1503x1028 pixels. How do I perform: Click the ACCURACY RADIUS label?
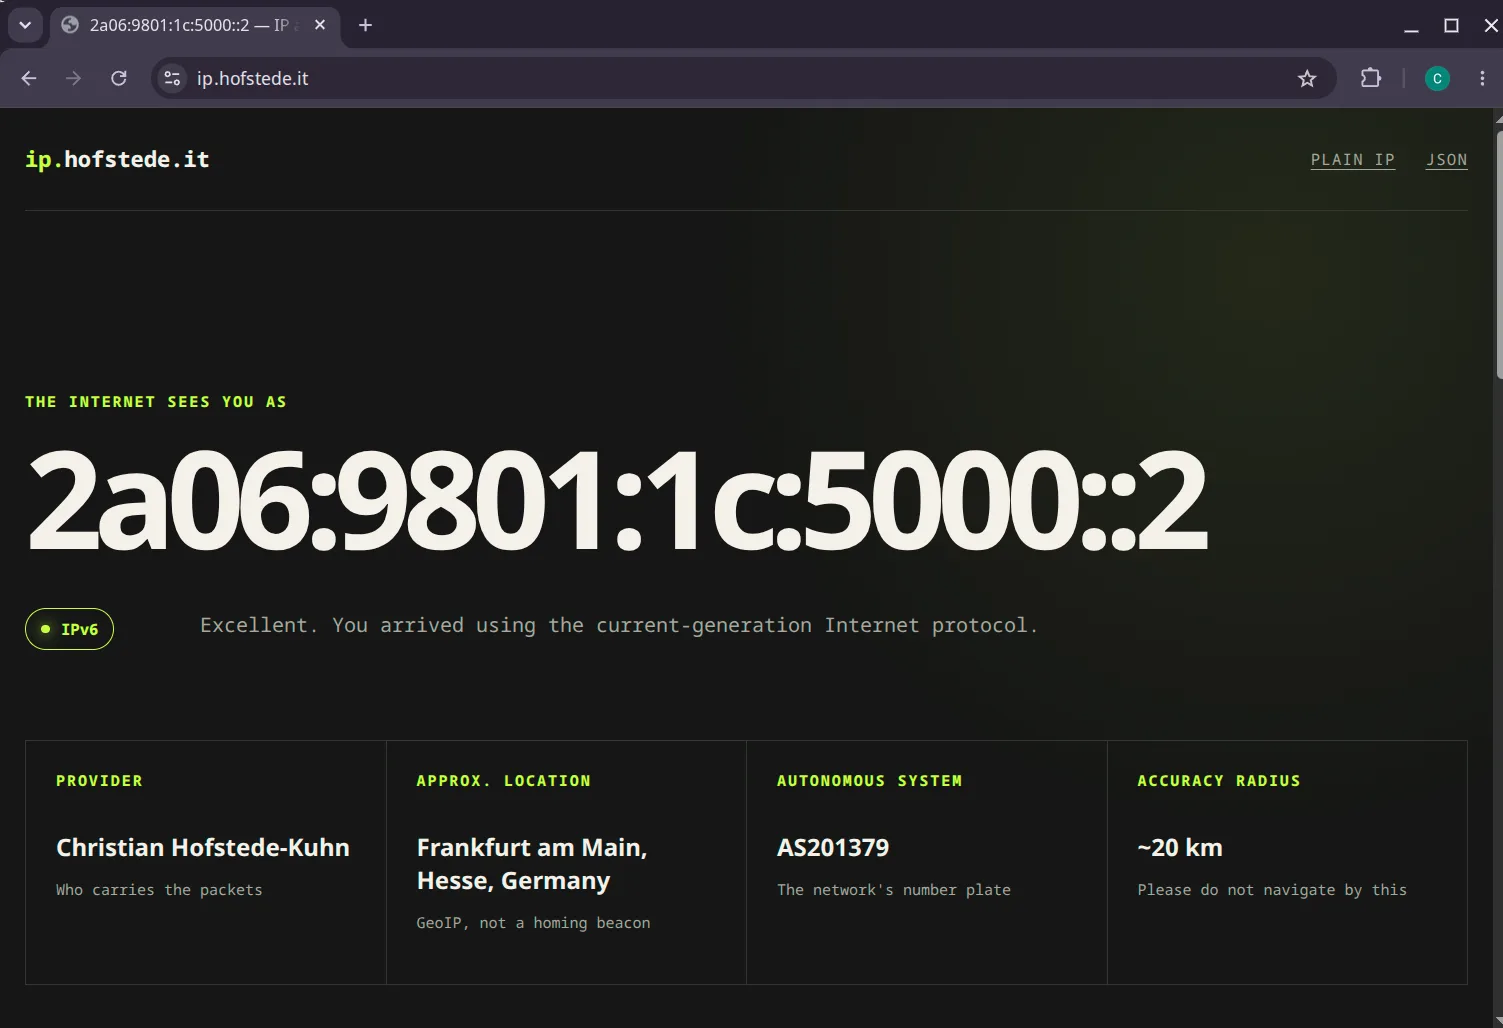coord(1218,781)
